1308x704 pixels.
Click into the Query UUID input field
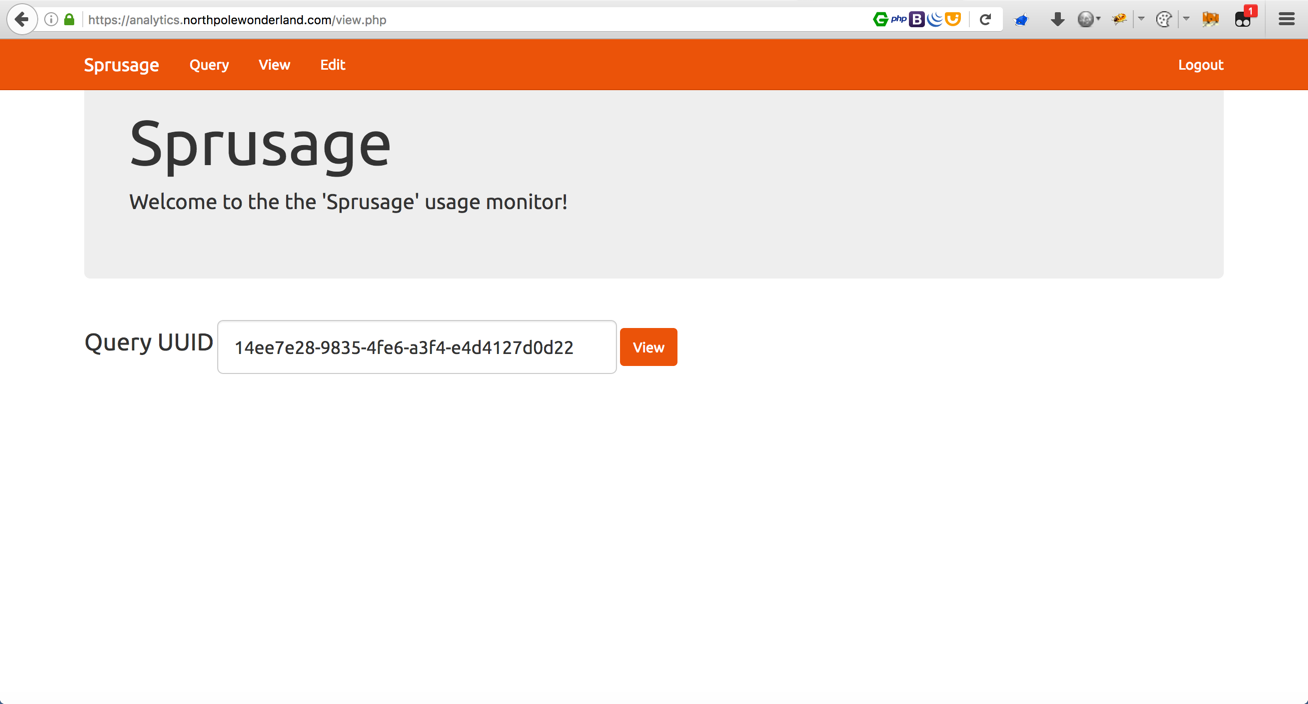pos(417,347)
